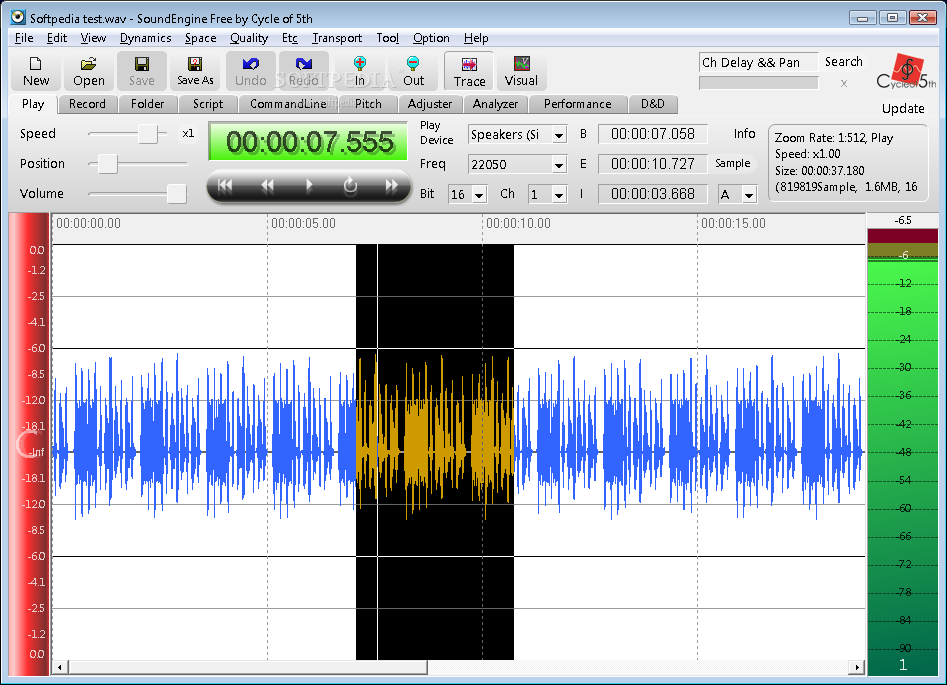Screen dimensions: 947x685
Task: Click the Volume slider thumb
Action: [176, 193]
